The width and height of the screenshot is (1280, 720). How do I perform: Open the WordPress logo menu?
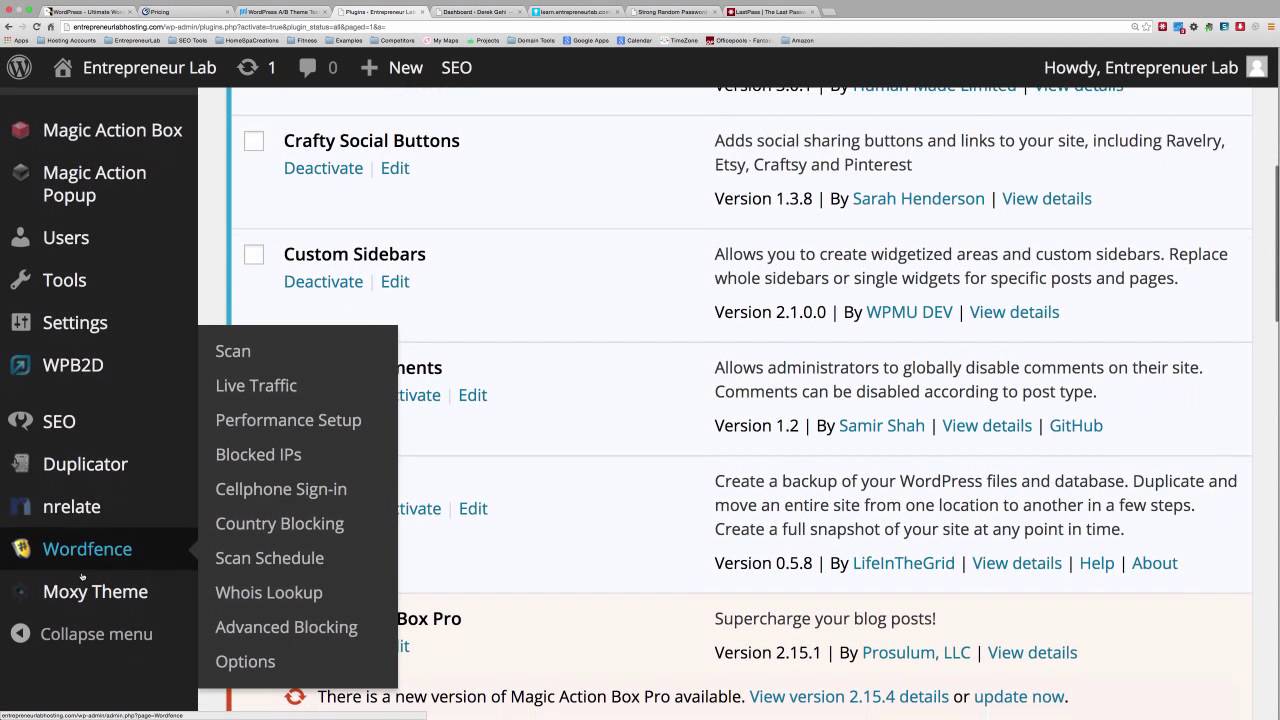19,67
